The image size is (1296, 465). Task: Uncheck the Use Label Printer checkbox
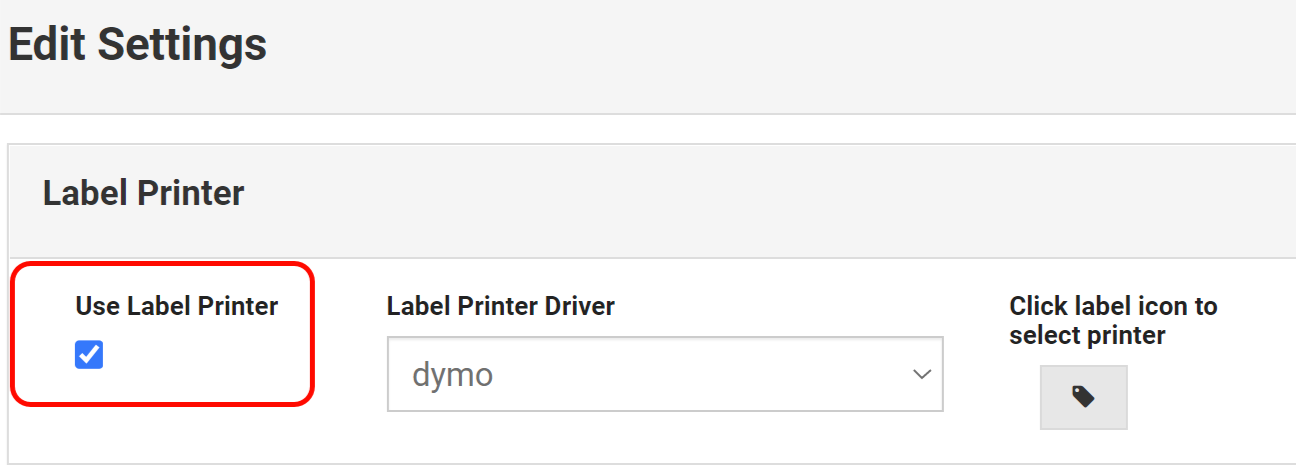coord(89,354)
